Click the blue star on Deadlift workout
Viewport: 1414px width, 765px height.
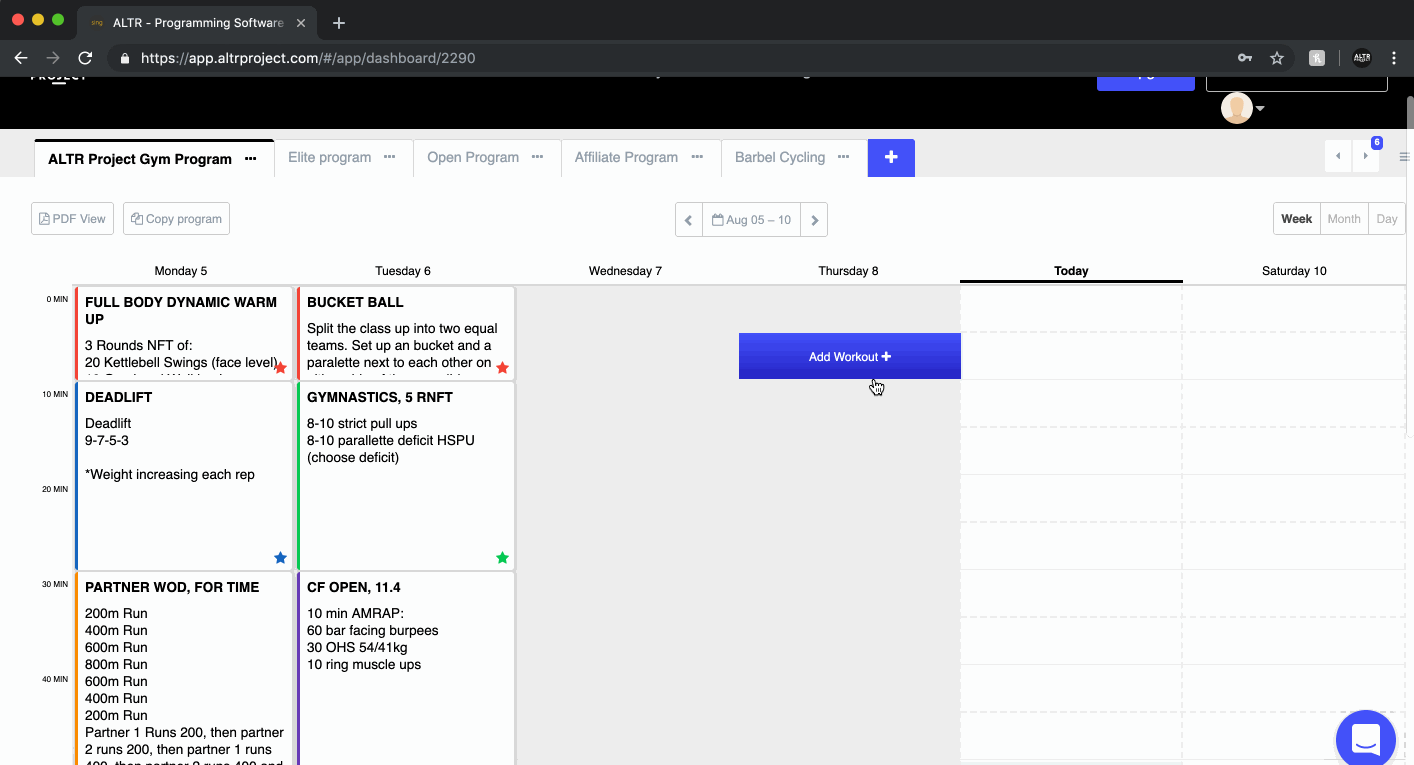280,558
